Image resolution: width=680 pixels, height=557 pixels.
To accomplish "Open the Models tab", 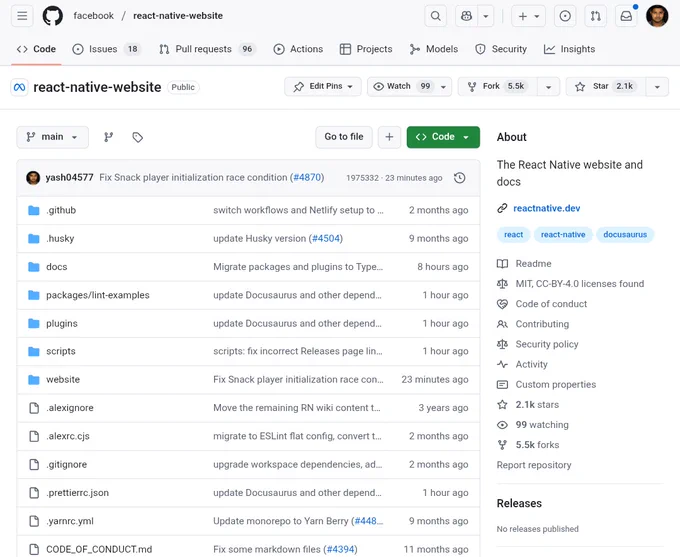I will point(433,49).
